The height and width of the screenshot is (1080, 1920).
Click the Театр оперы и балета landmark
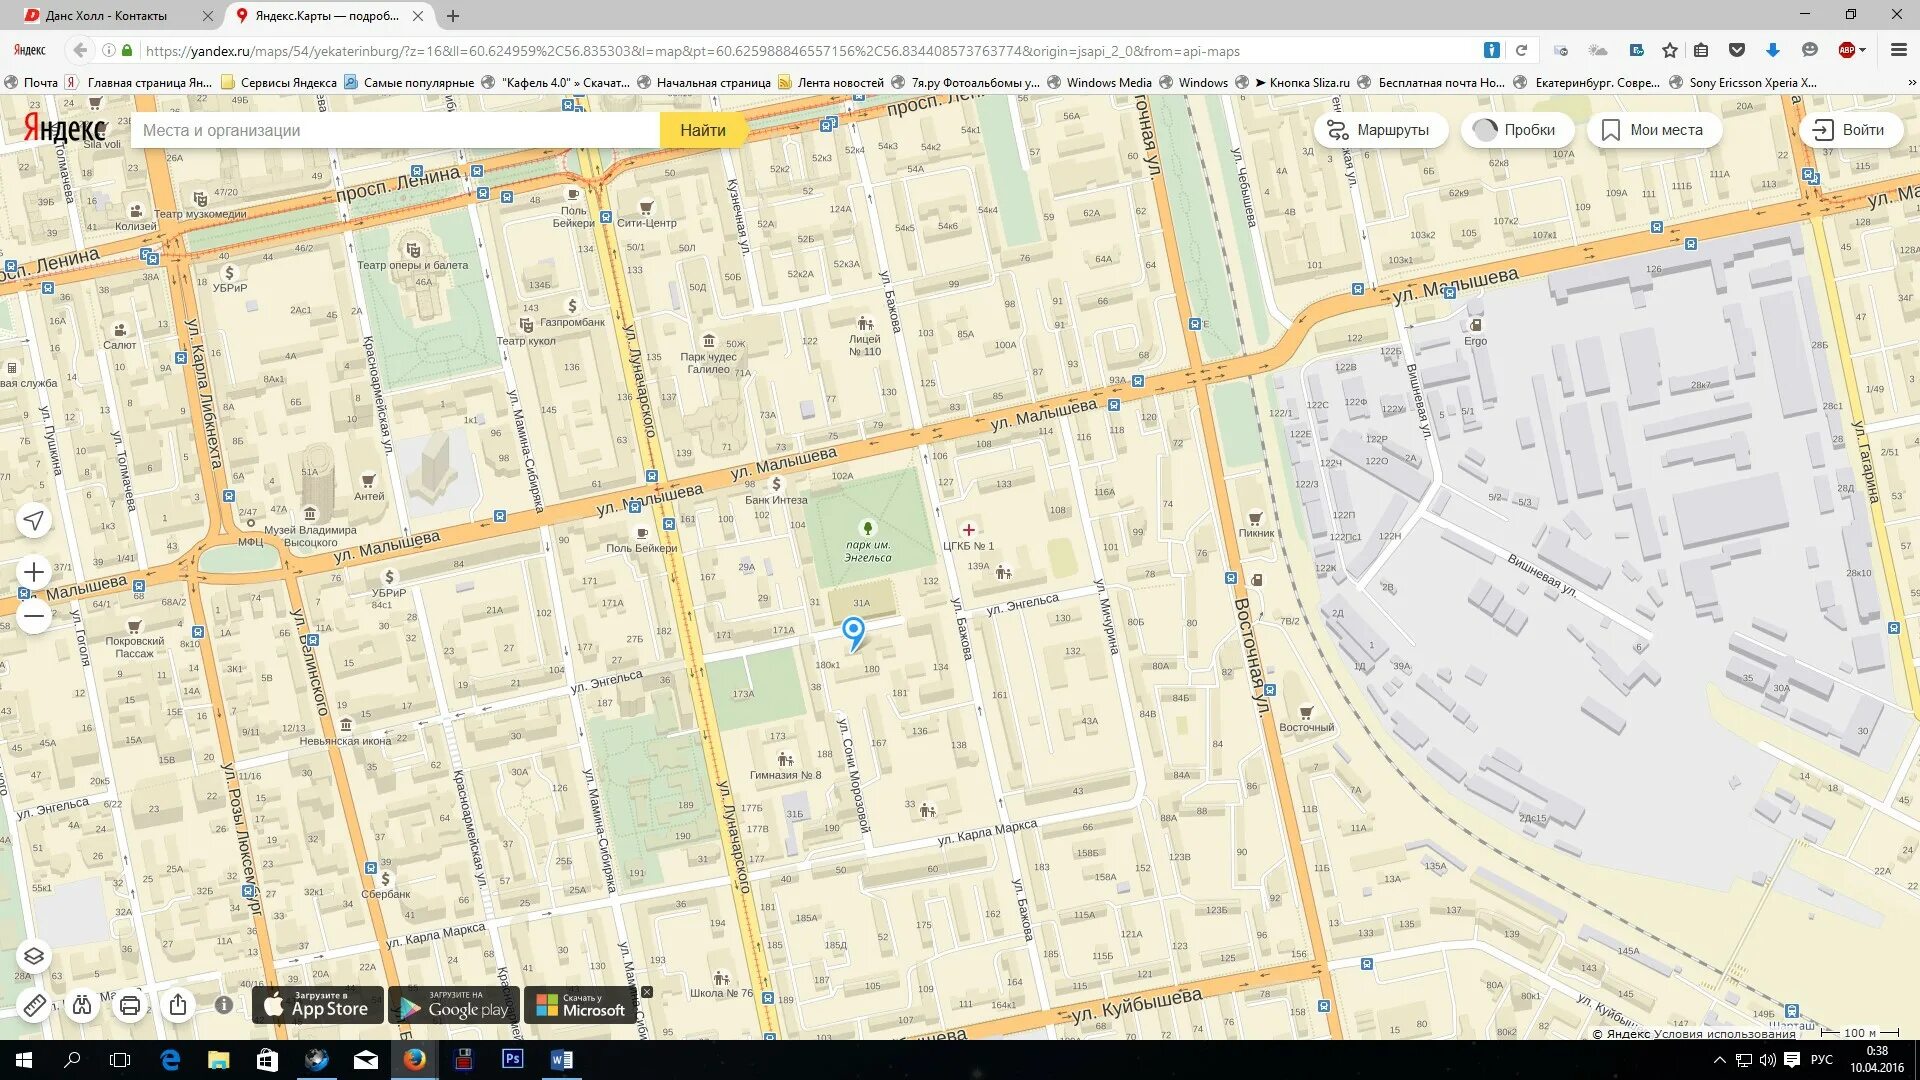point(412,257)
